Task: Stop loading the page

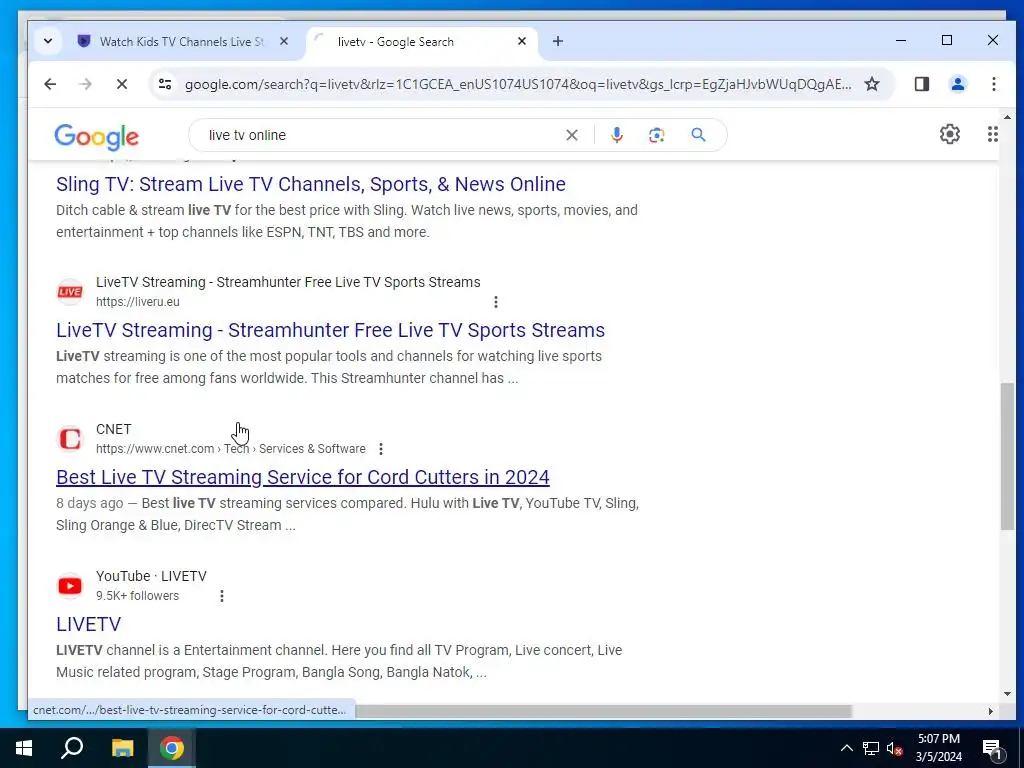Action: (x=121, y=84)
